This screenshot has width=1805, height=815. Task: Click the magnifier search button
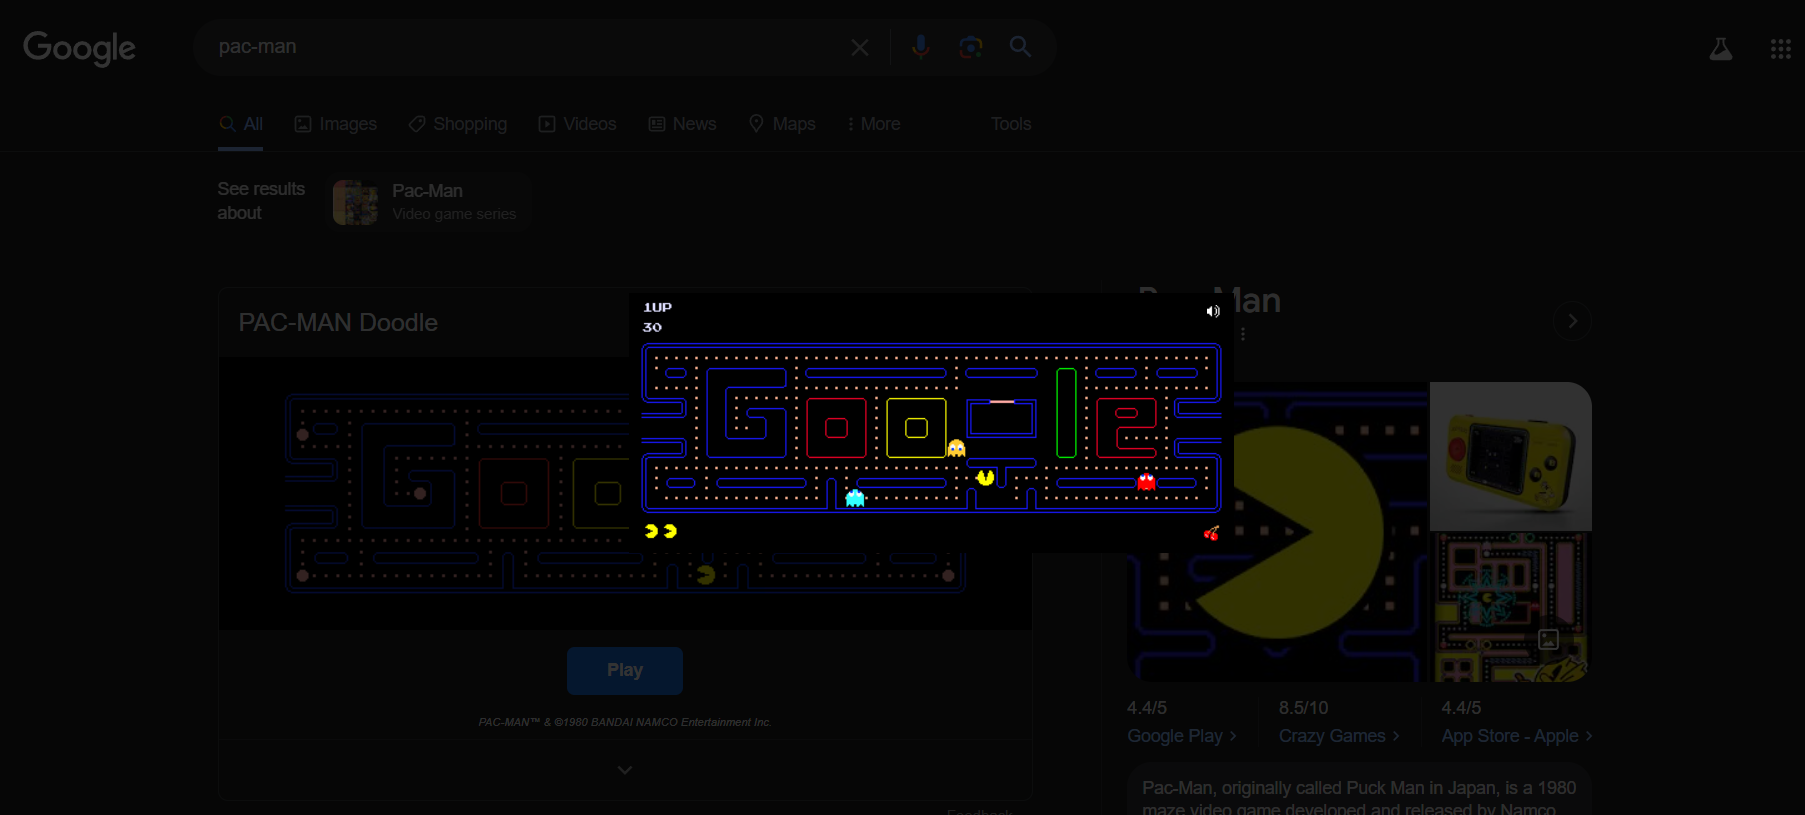tap(1020, 47)
